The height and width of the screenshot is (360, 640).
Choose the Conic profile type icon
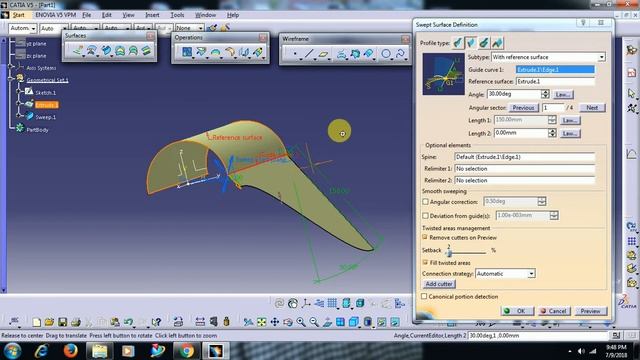tap(497, 42)
